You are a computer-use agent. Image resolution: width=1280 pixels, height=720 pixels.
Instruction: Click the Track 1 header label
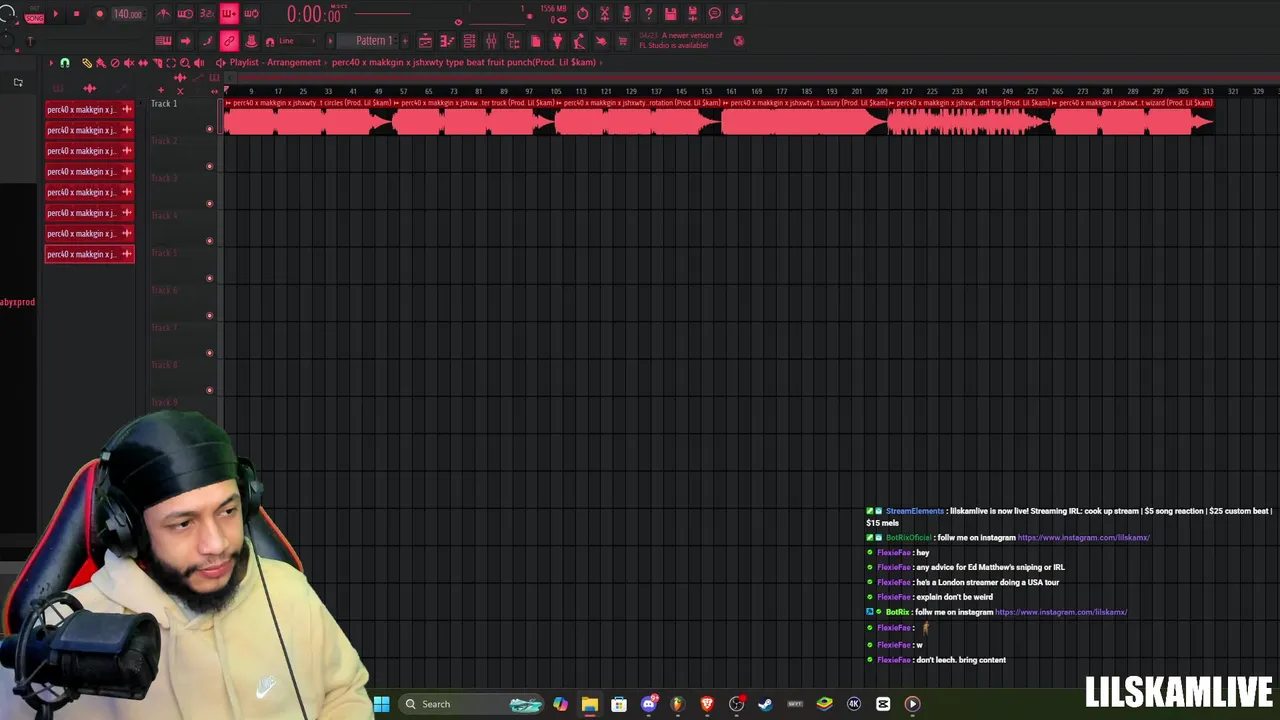(x=164, y=104)
